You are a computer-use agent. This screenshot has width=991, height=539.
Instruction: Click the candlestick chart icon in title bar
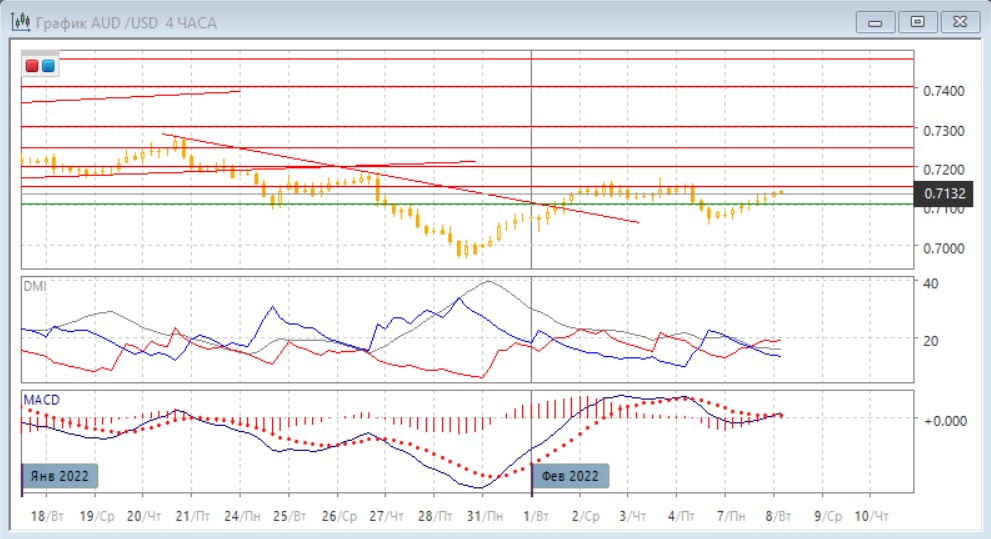(x=19, y=20)
